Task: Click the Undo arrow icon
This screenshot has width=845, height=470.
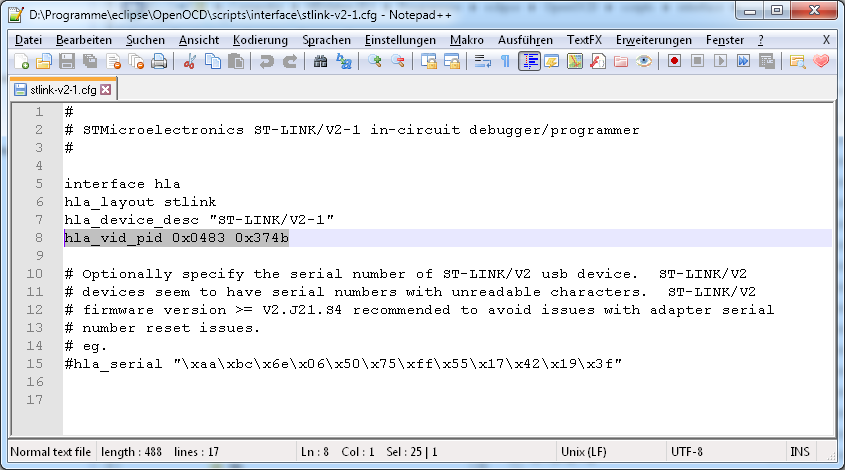Action: 267,62
